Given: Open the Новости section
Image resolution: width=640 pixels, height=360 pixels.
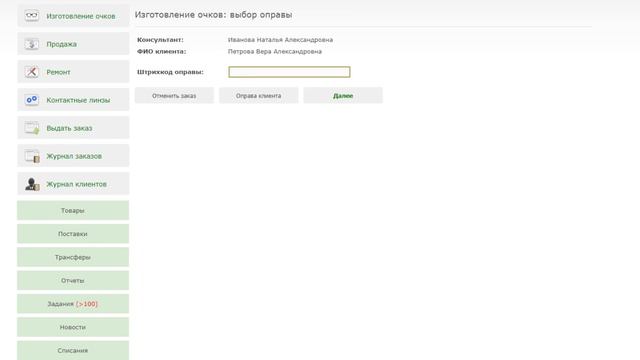Looking at the screenshot, I should [x=73, y=327].
